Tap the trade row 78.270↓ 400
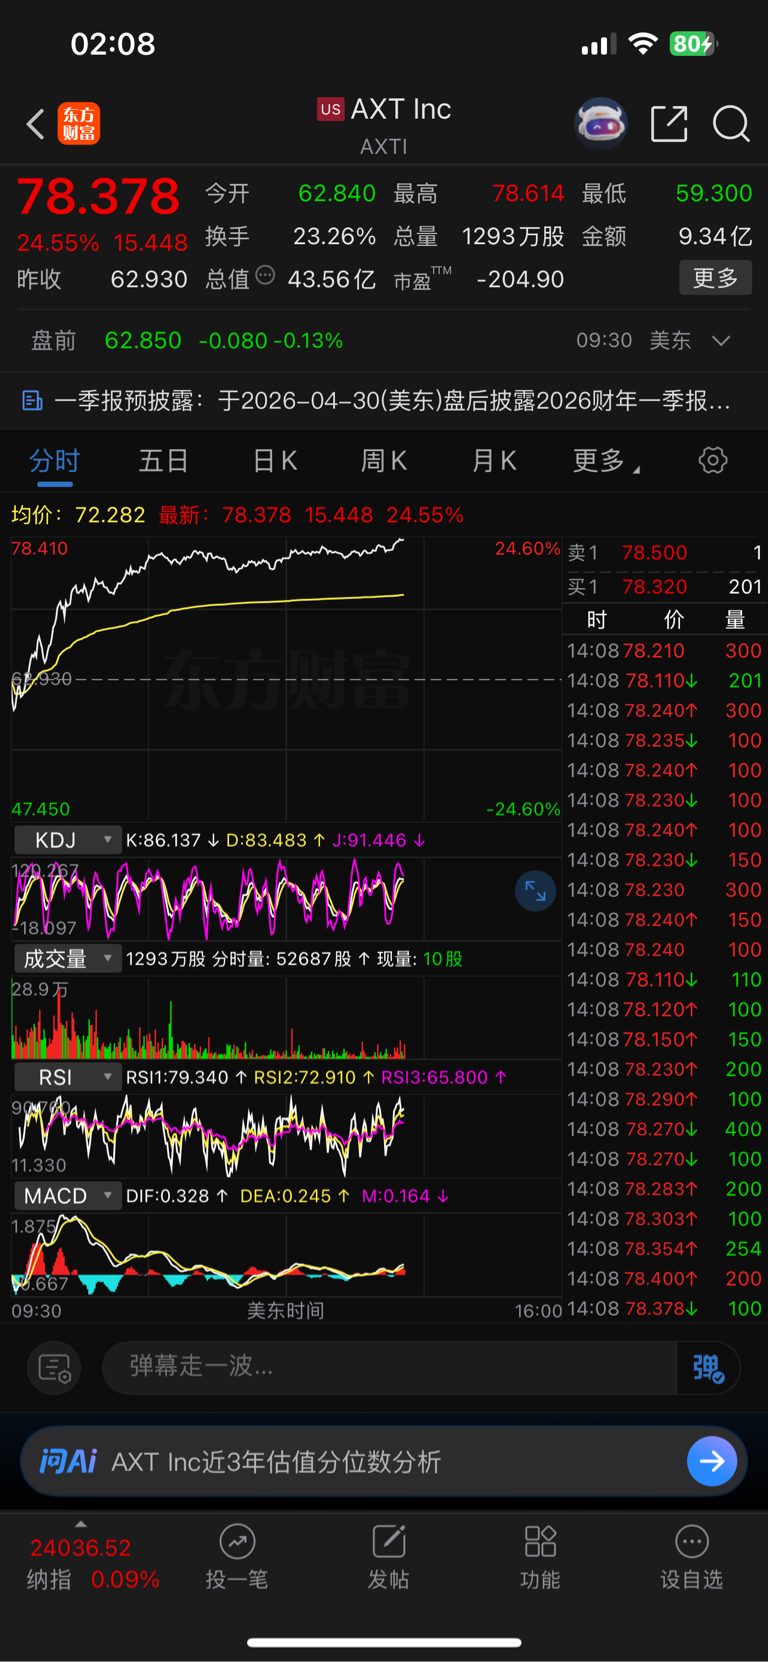Screen dimensions: 768x1662 pyautogui.click(x=665, y=1129)
